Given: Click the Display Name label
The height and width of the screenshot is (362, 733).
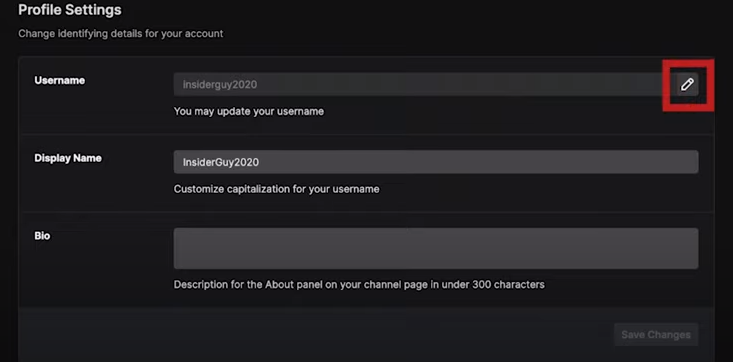Looking at the screenshot, I should tap(68, 158).
